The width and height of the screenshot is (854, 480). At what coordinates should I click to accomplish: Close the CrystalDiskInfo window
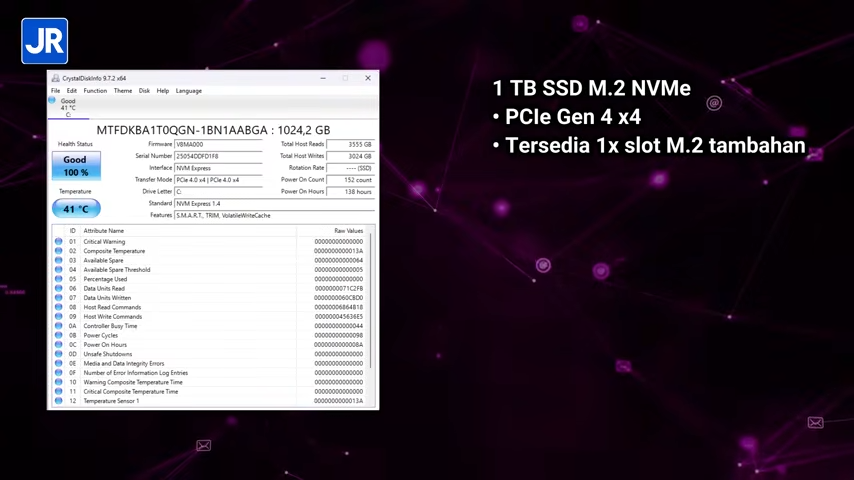[368, 78]
